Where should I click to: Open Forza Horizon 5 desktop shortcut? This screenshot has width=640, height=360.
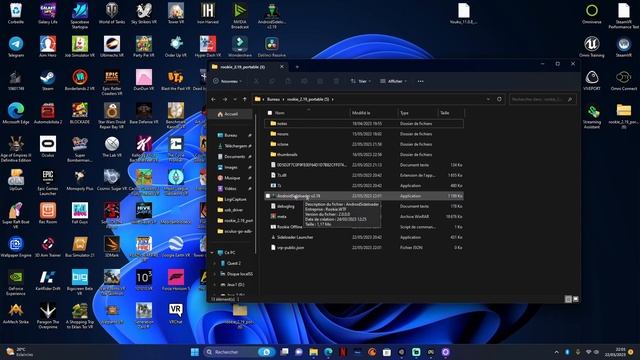point(176,280)
